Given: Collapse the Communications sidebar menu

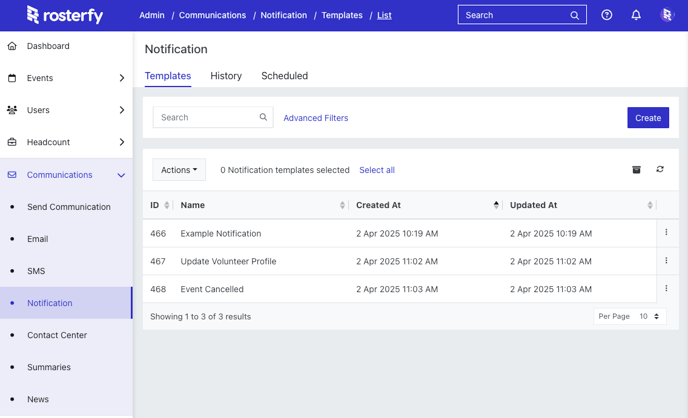Looking at the screenshot, I should 121,175.
